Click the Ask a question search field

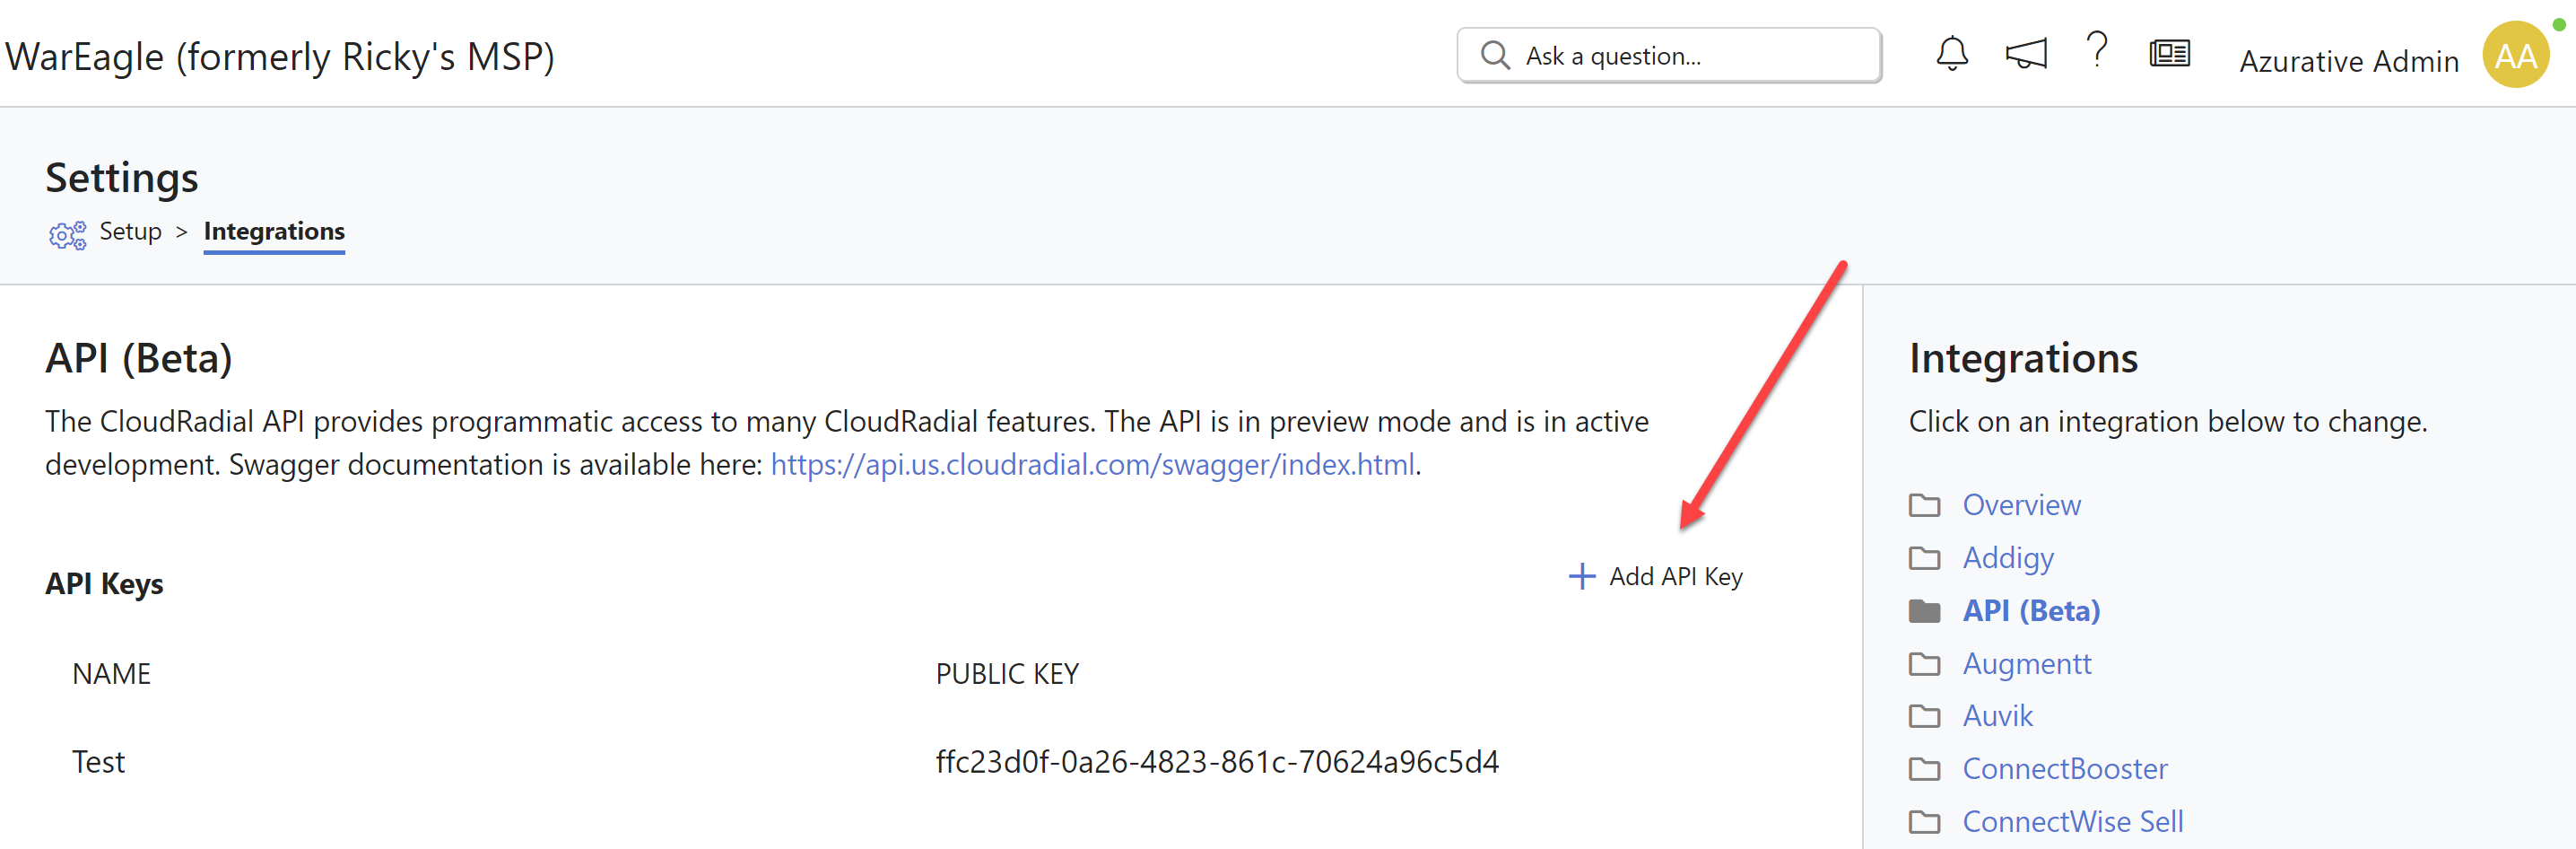click(1669, 56)
